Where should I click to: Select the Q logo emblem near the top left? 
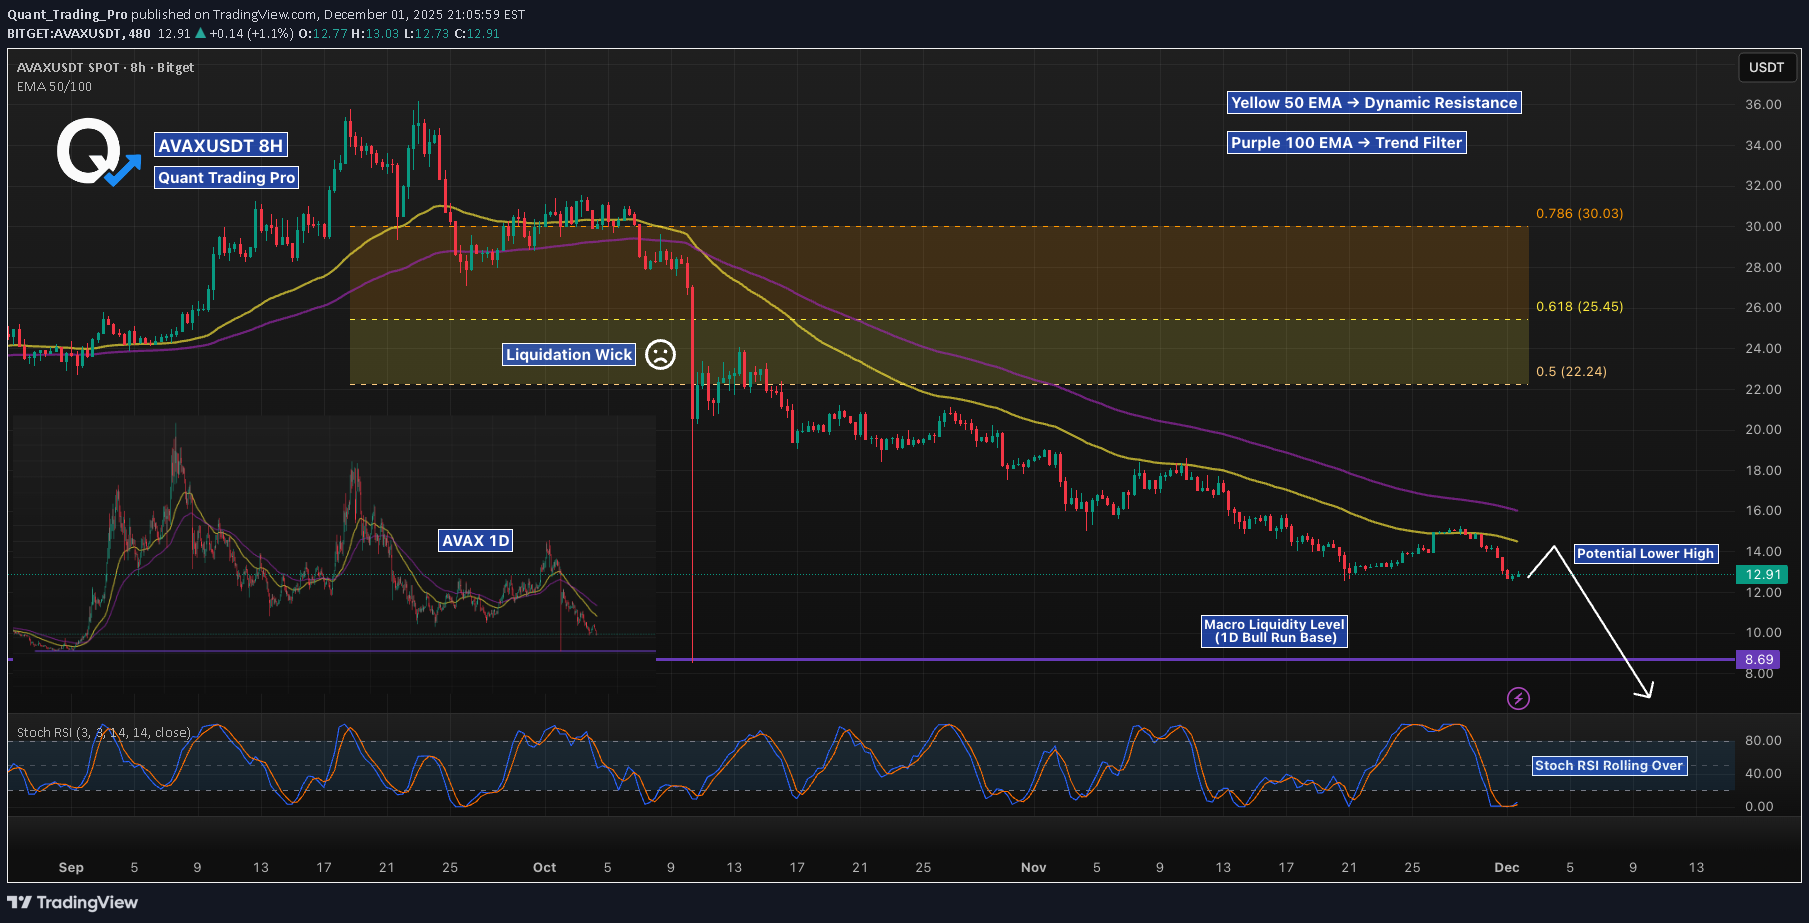click(87, 148)
